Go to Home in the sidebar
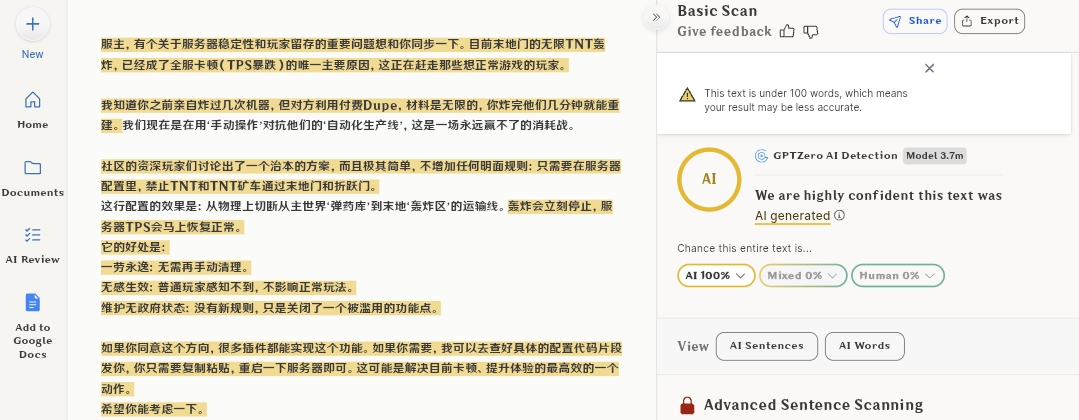1079x420 pixels. (33, 100)
